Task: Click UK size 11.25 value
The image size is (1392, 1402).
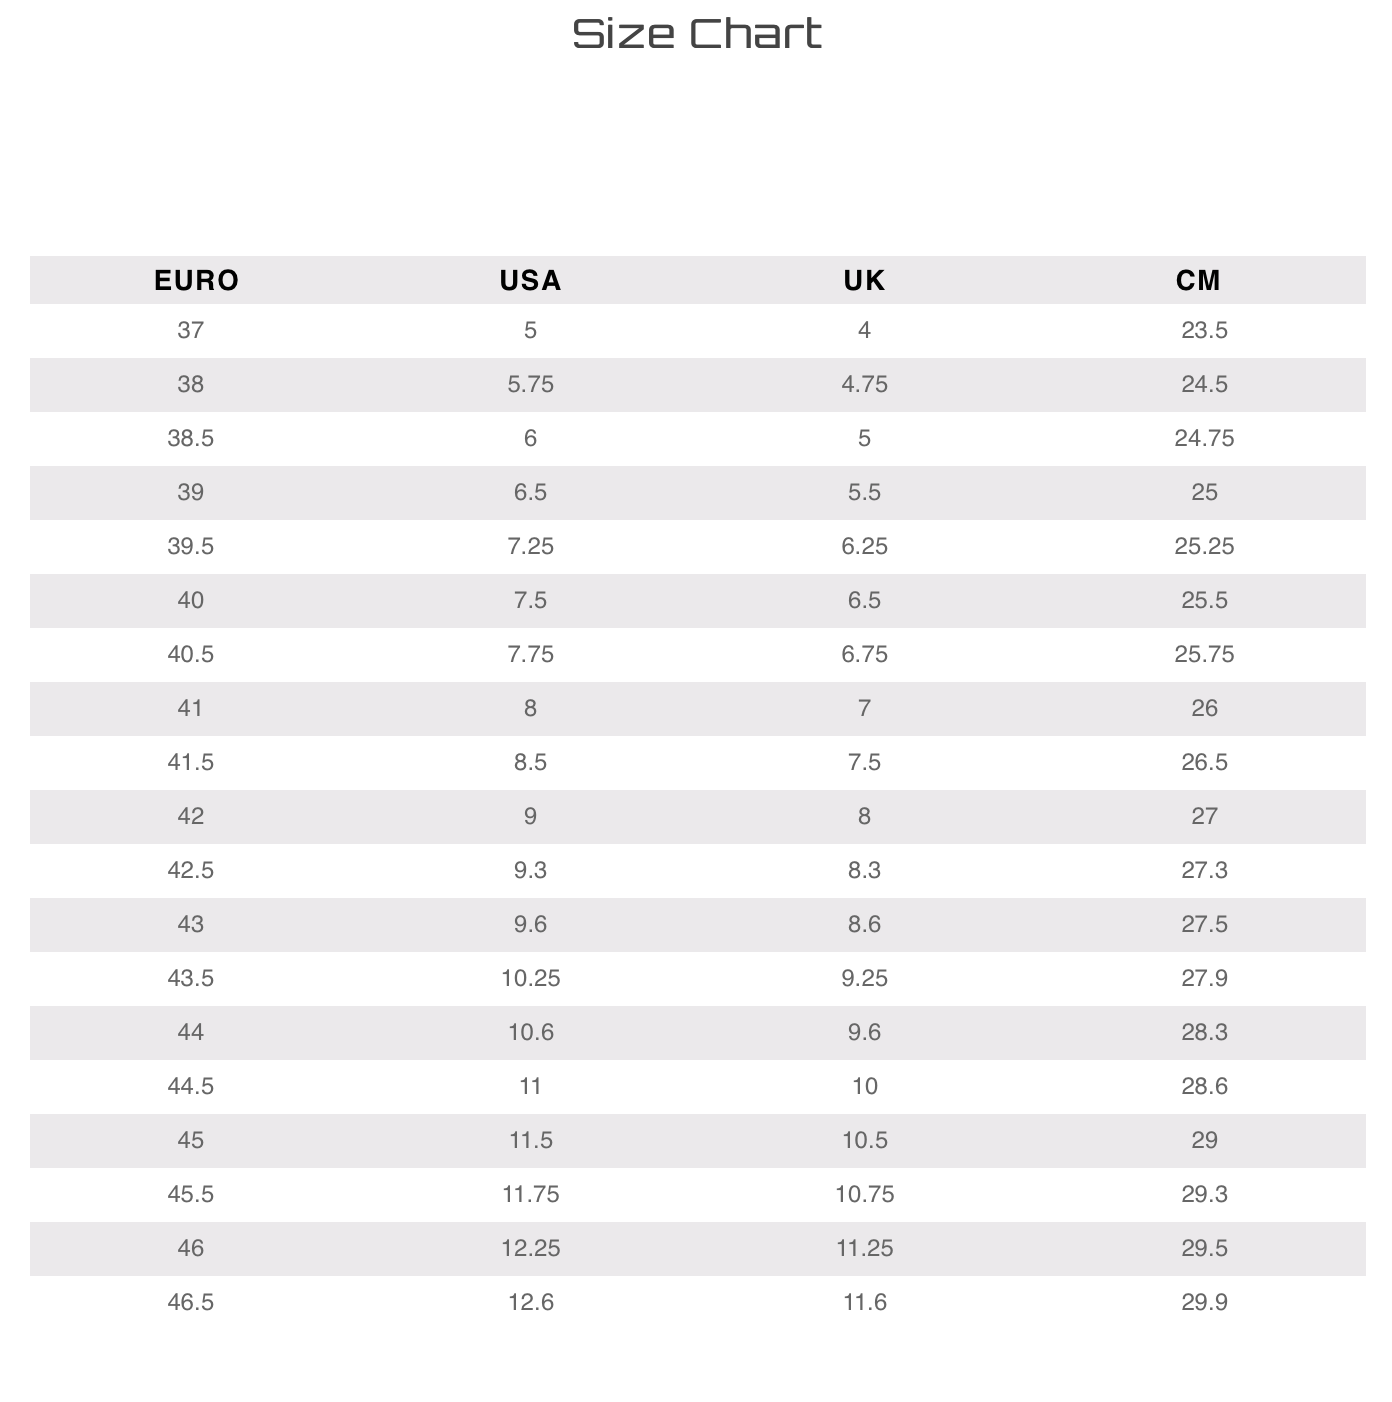Action: pos(865,1248)
